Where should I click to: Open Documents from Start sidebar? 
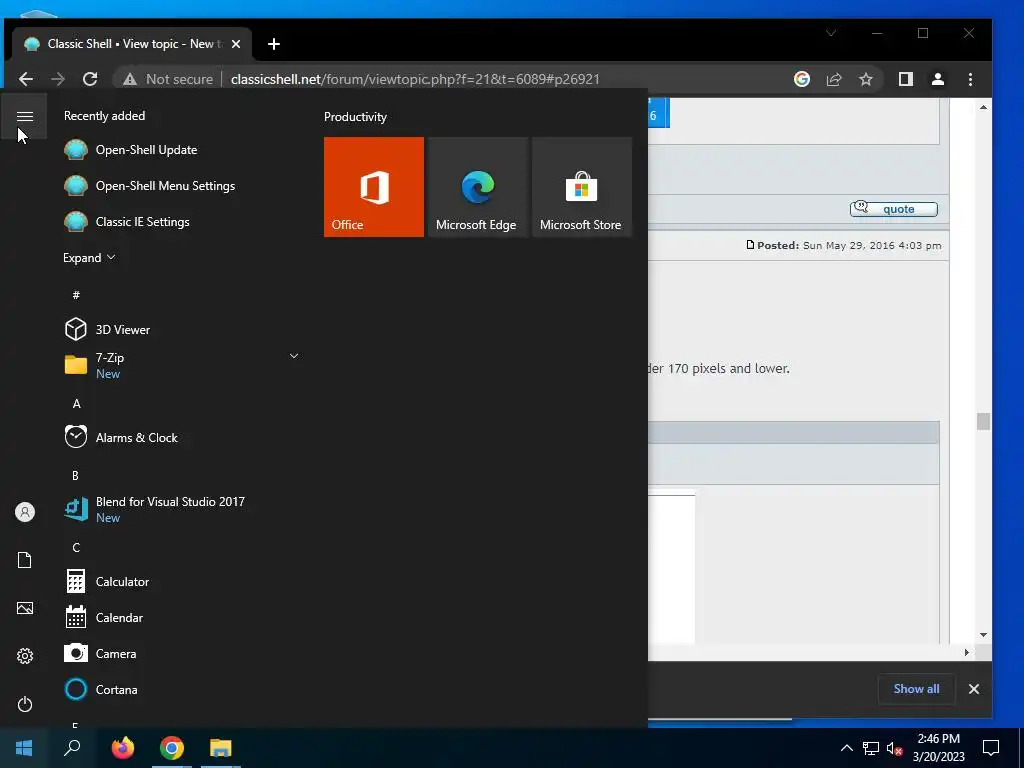click(x=25, y=560)
